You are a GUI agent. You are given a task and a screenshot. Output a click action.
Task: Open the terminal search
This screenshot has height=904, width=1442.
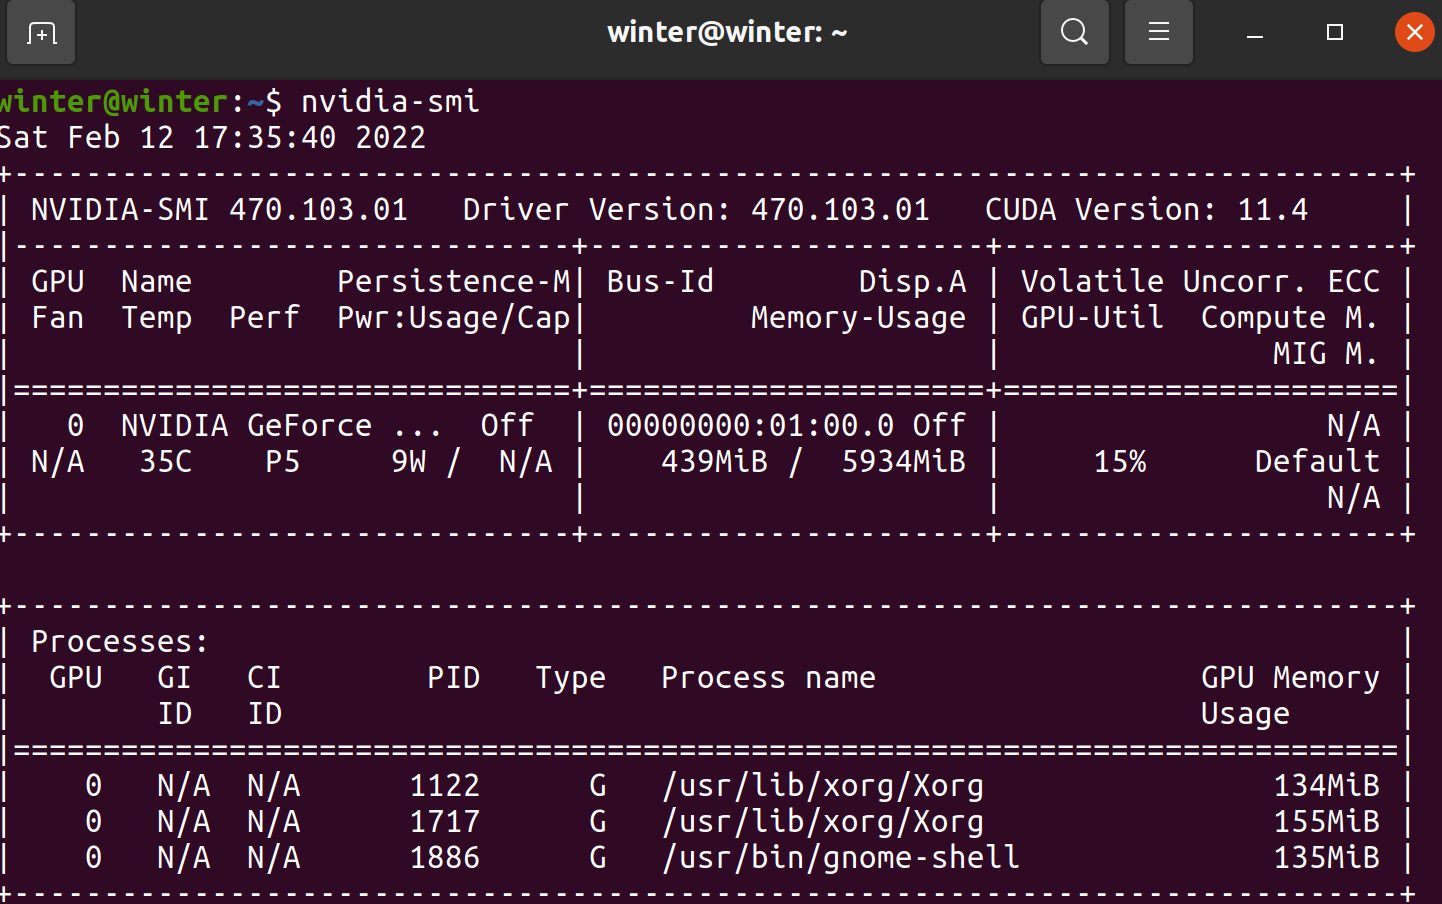pyautogui.click(x=1075, y=32)
